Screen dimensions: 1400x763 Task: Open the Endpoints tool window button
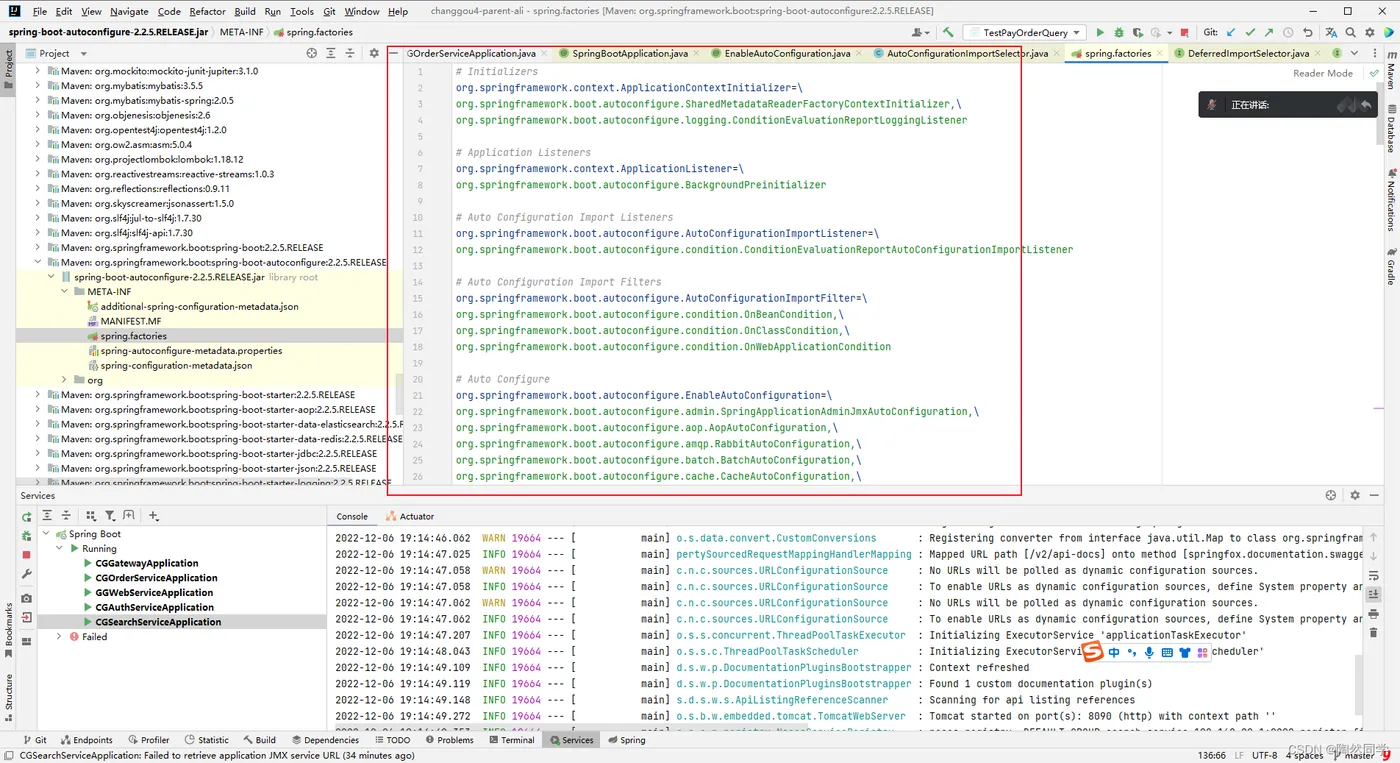point(85,740)
